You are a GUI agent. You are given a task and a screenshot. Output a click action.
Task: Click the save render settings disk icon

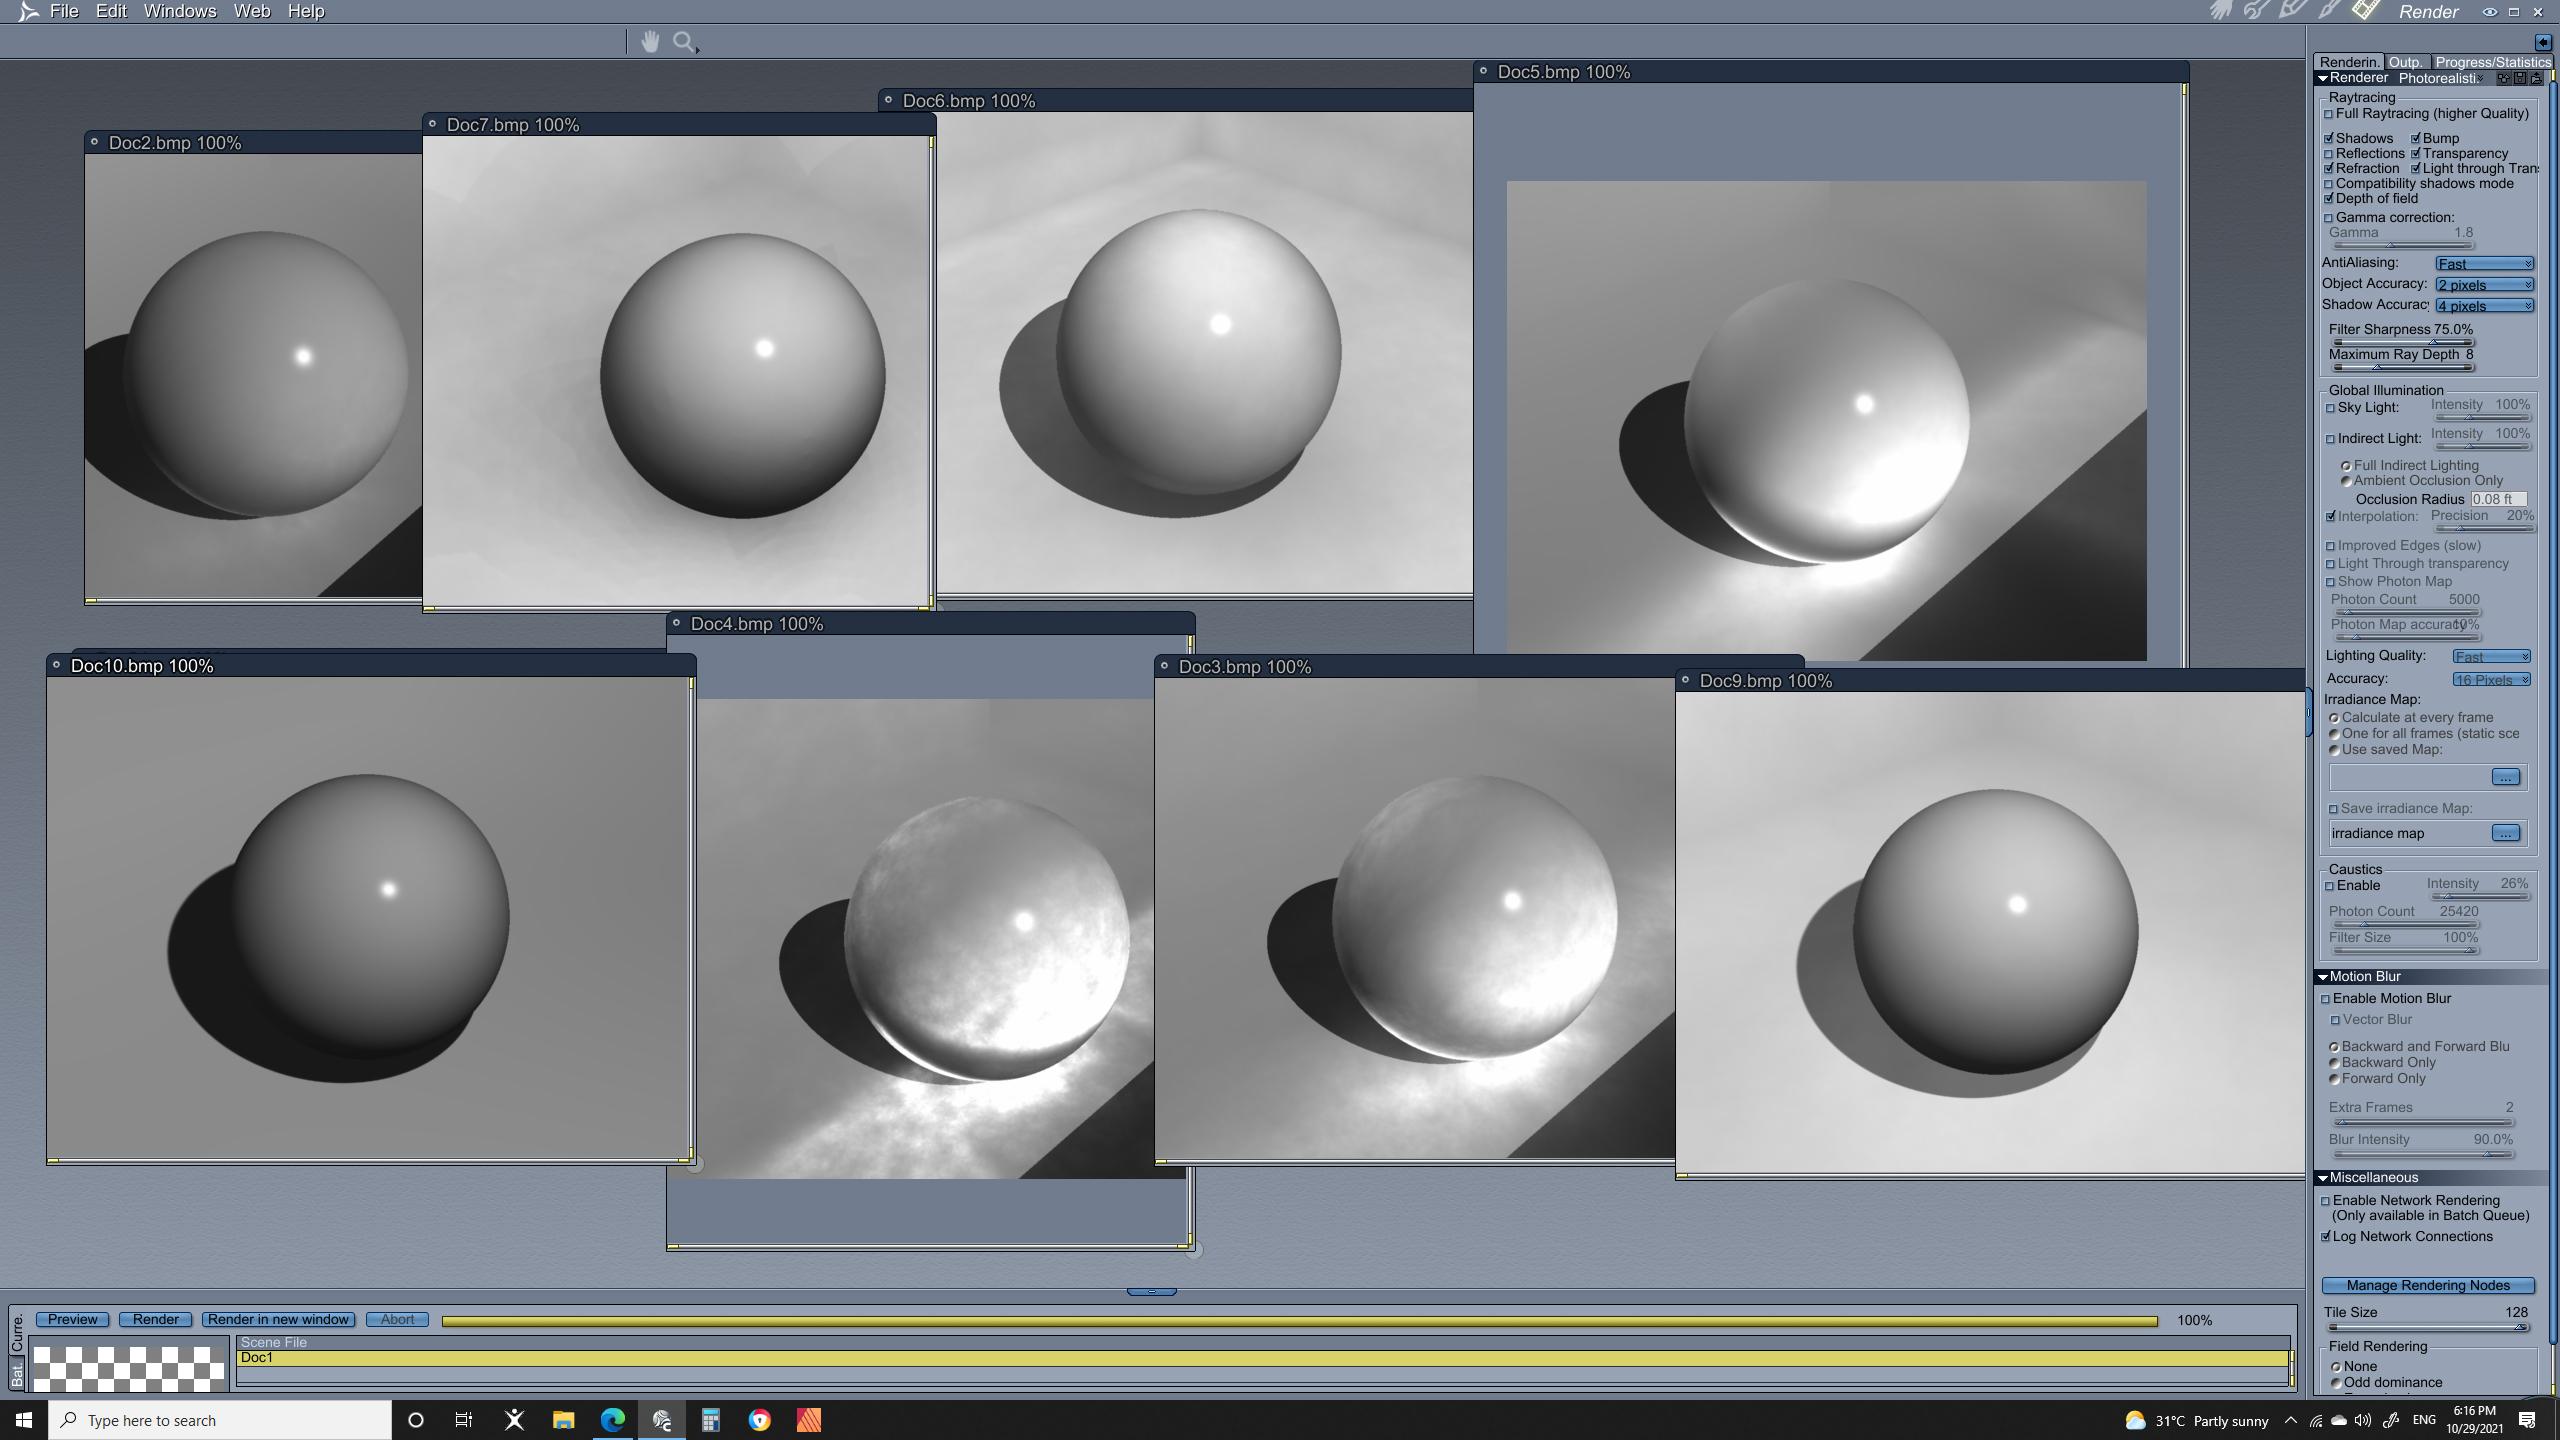[x=2520, y=78]
